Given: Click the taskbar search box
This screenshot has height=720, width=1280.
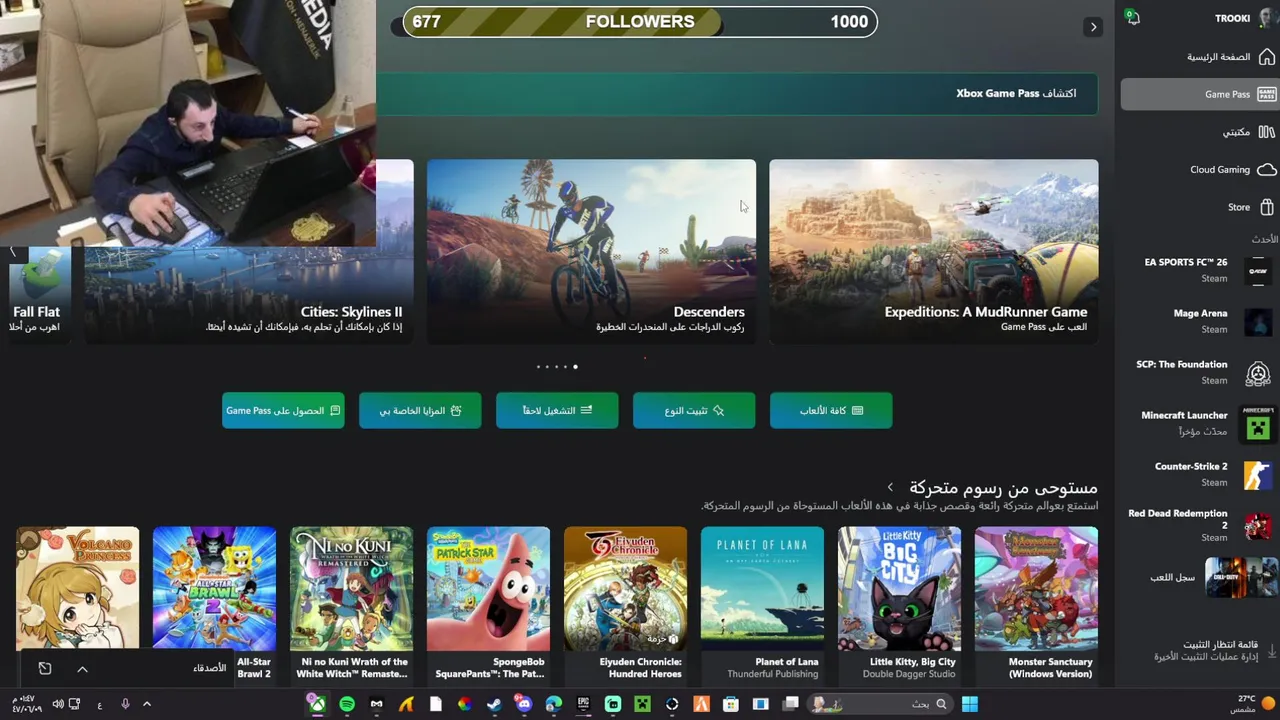Looking at the screenshot, I should (x=878, y=704).
